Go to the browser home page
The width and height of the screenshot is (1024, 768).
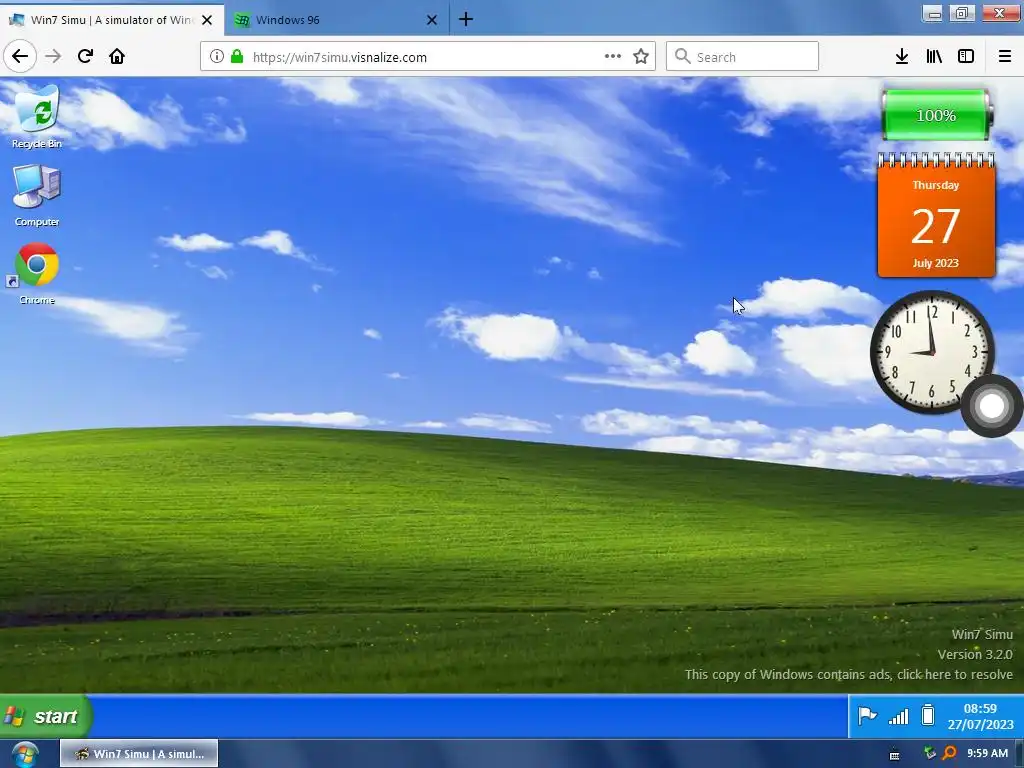click(x=117, y=56)
